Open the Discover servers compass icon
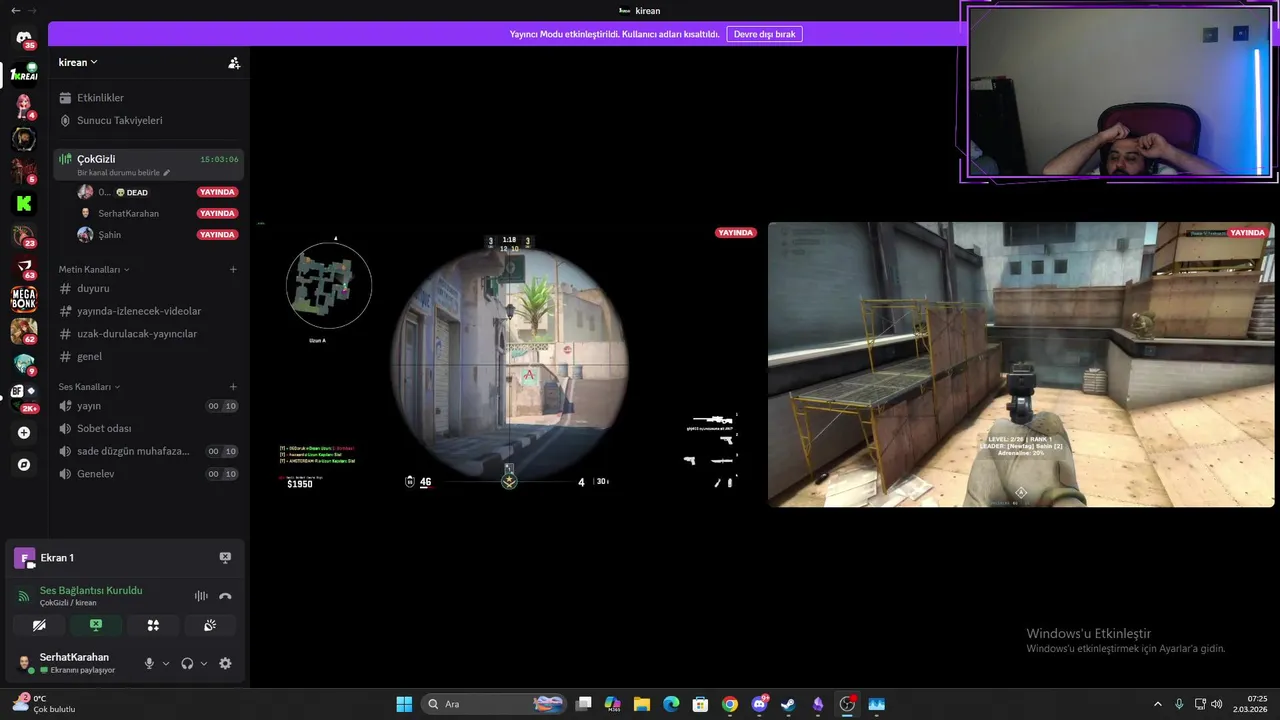Screen dimensions: 1280x720 click(24, 465)
